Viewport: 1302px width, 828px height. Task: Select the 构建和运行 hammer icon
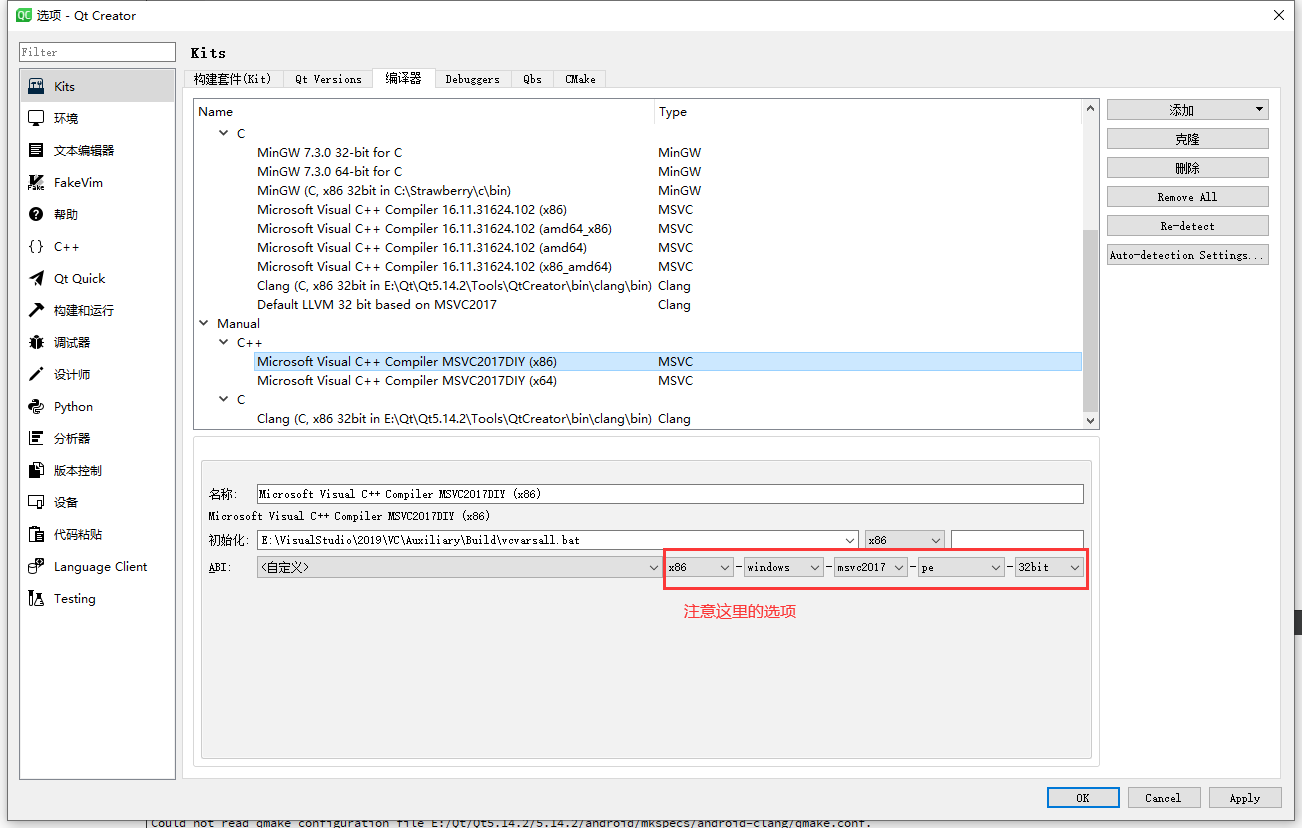coord(36,310)
